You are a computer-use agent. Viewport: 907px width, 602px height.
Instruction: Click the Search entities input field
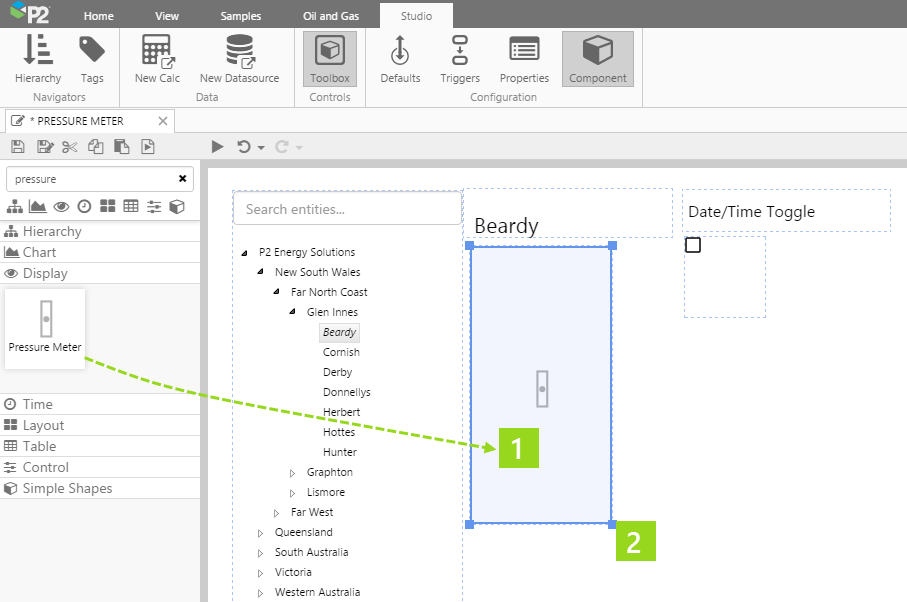click(347, 209)
